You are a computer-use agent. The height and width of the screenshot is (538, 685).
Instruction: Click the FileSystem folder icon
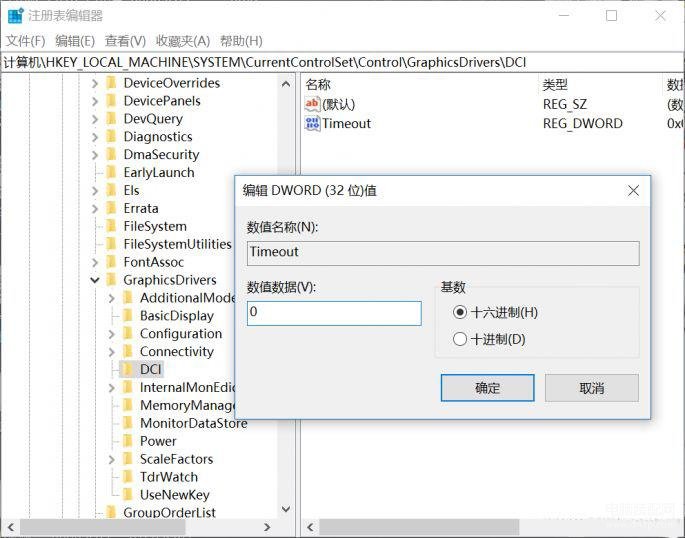(x=111, y=226)
